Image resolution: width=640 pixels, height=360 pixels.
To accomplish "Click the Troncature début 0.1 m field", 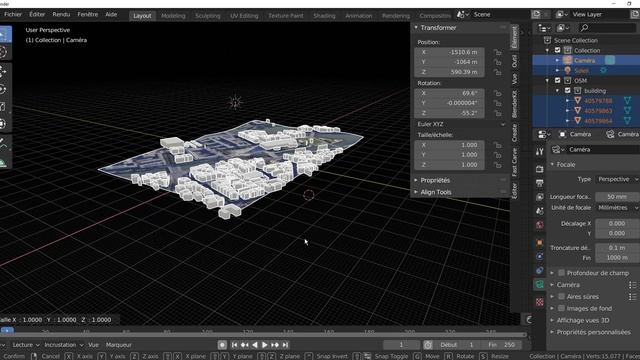I will (x=617, y=248).
